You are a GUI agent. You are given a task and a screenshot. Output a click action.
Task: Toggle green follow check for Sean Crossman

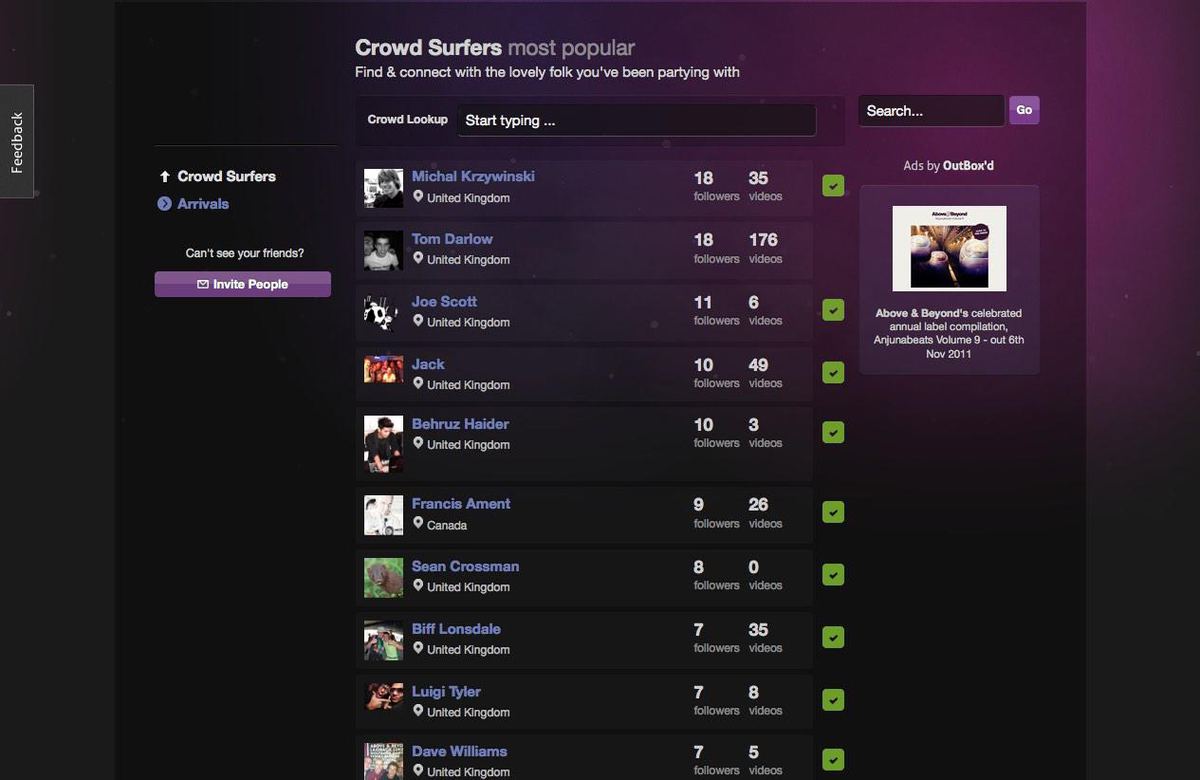[x=833, y=575]
